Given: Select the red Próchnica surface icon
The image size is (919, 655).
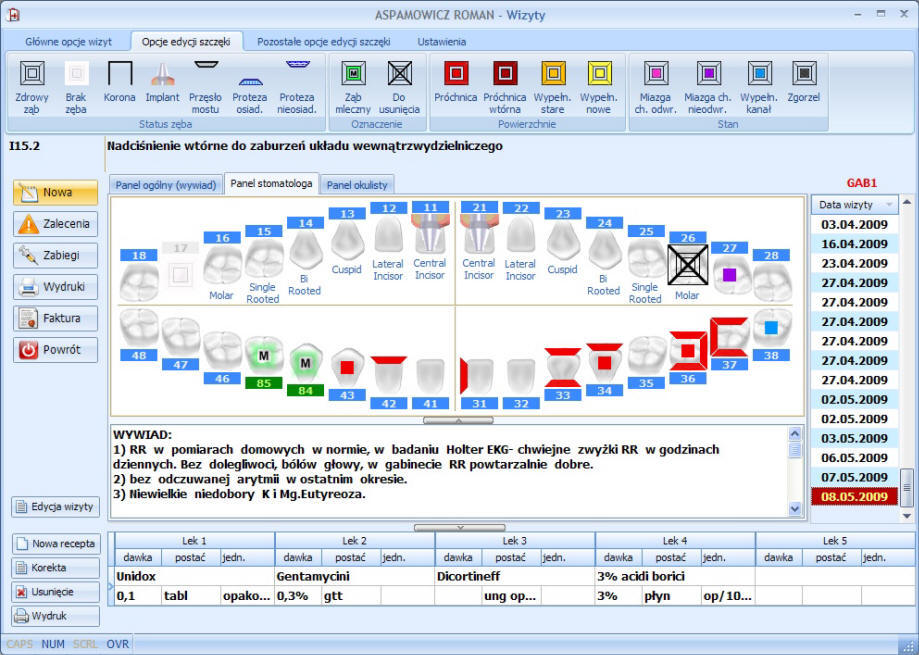Looking at the screenshot, I should 456,74.
